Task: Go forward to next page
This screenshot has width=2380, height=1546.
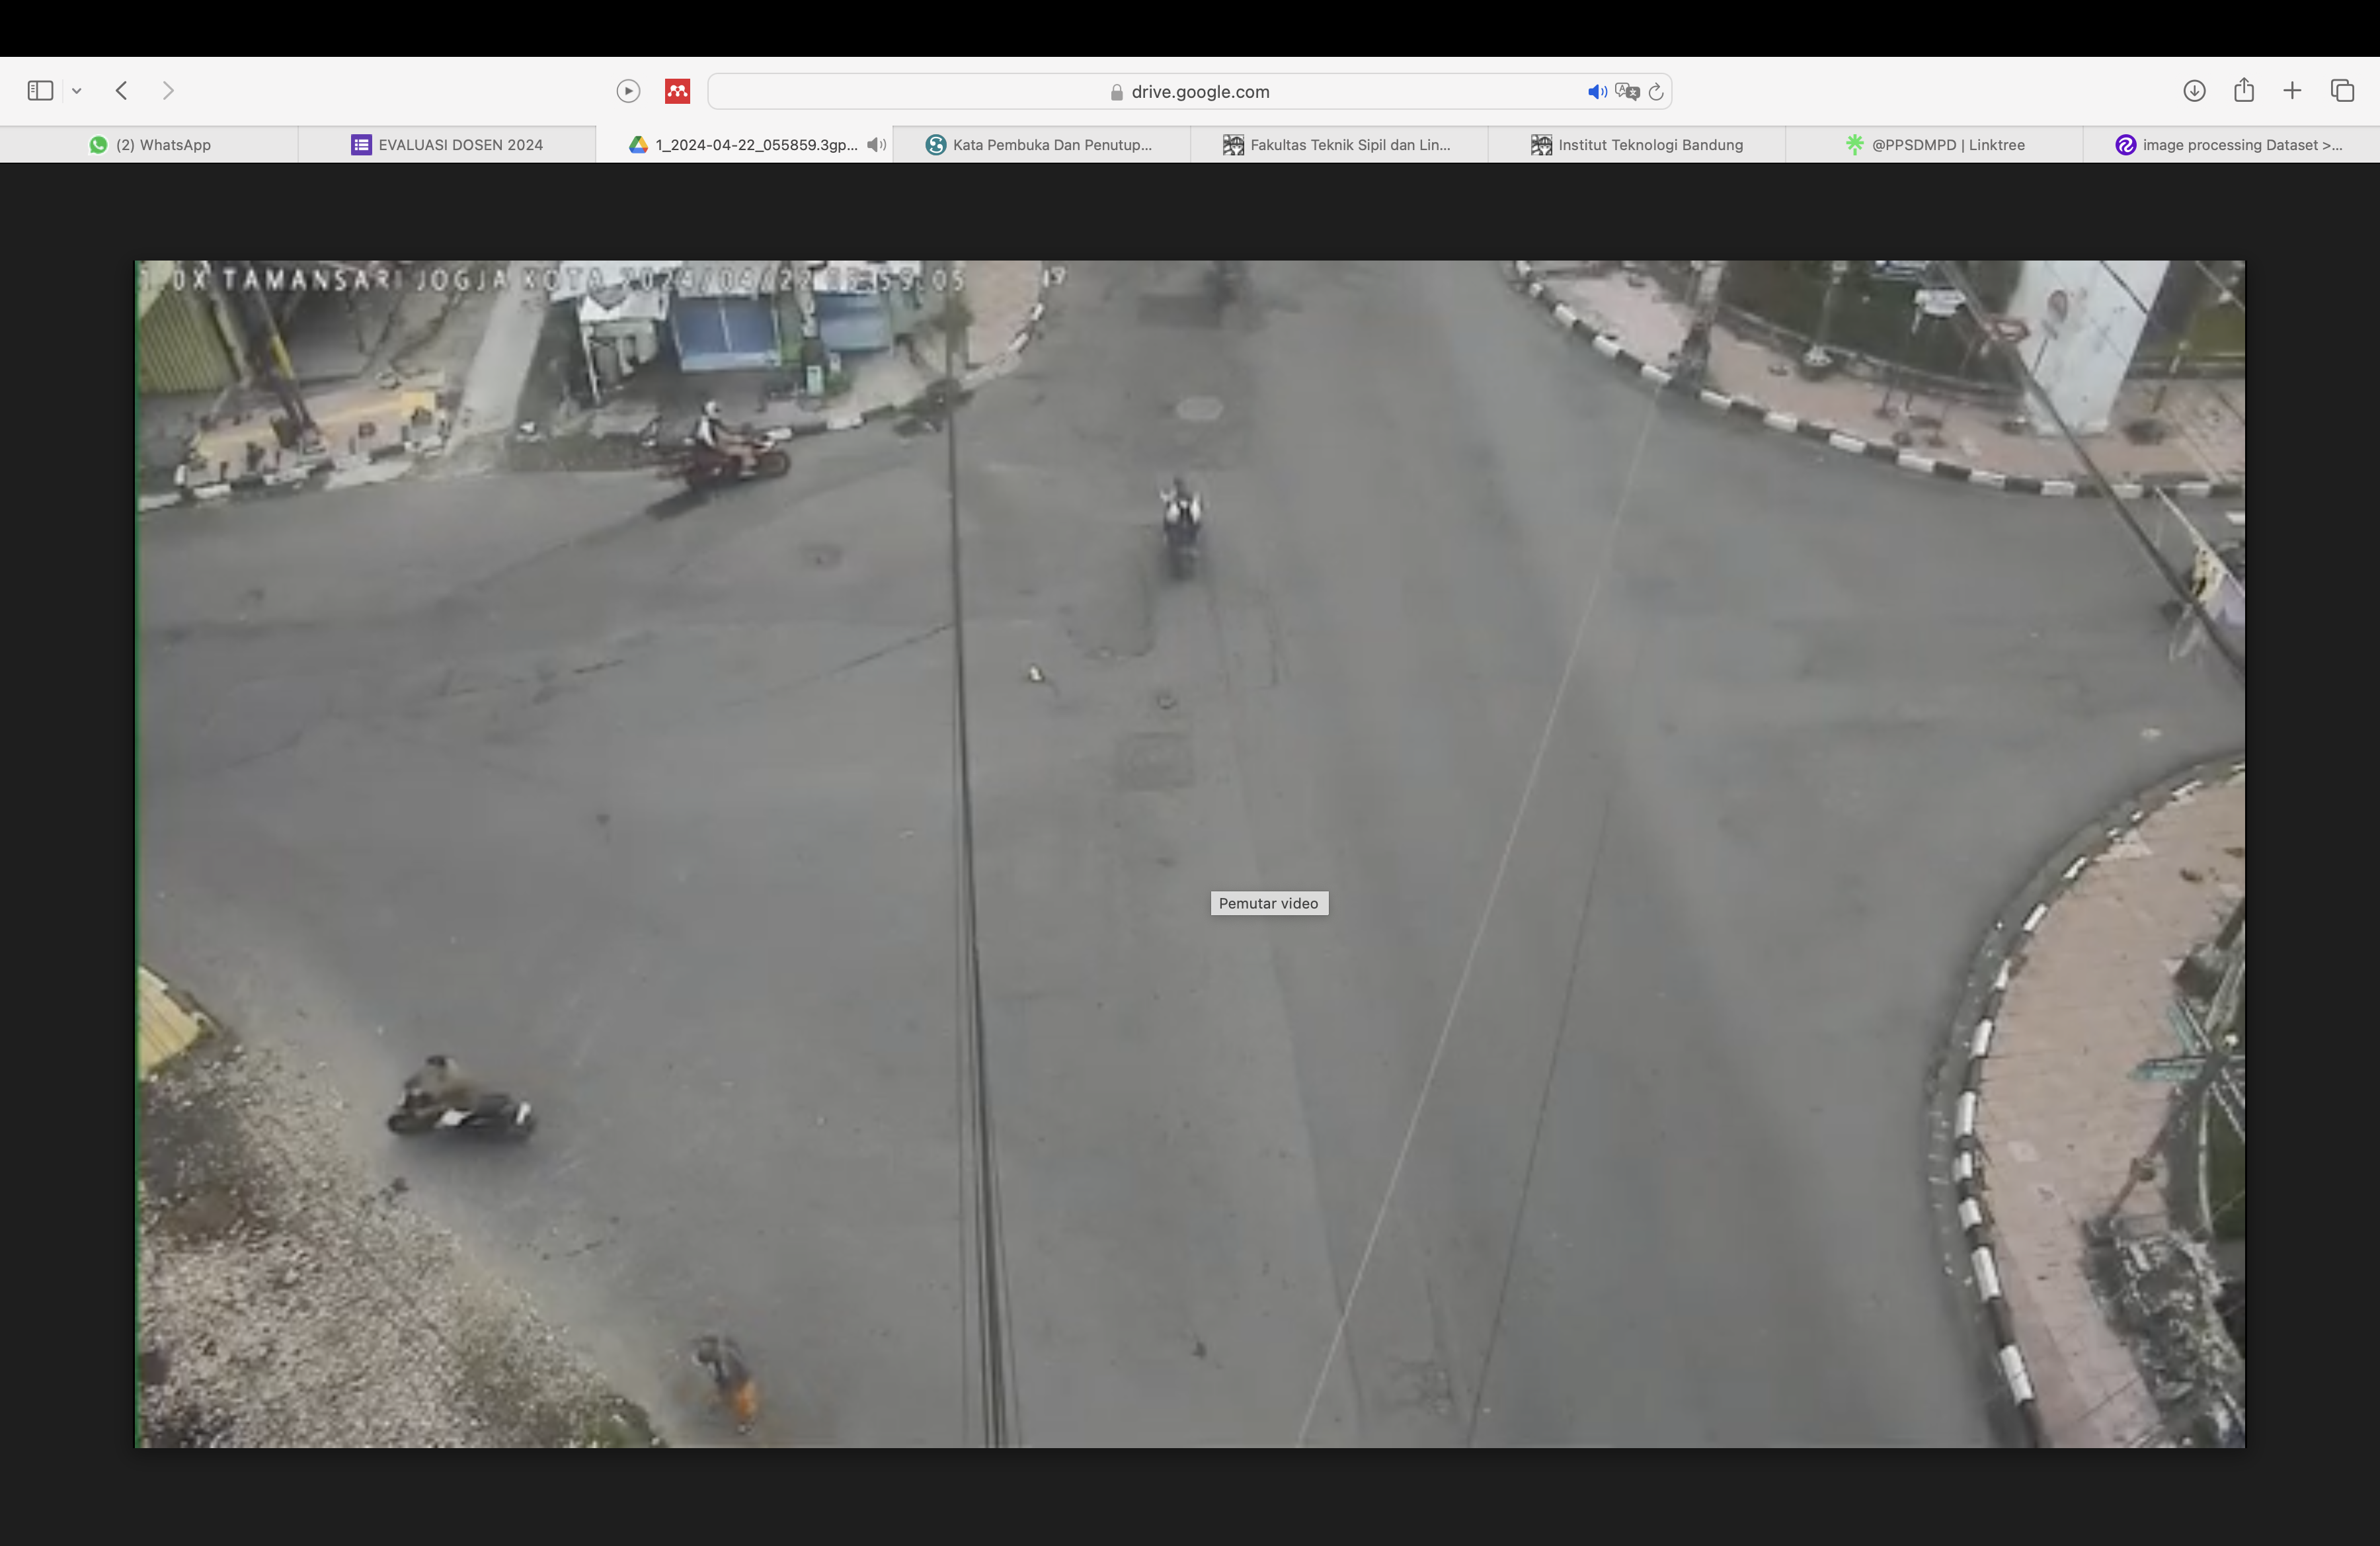Action: 168,91
